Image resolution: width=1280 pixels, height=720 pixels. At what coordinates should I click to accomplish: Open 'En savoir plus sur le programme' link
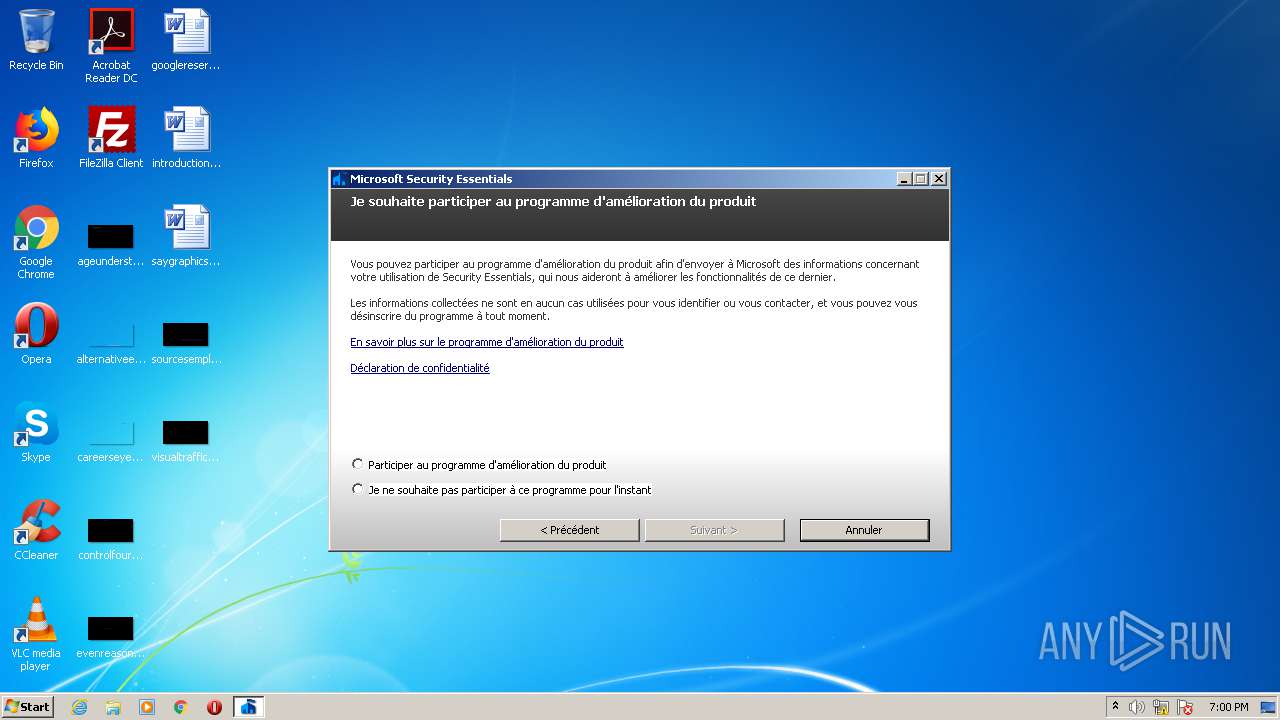tap(487, 342)
